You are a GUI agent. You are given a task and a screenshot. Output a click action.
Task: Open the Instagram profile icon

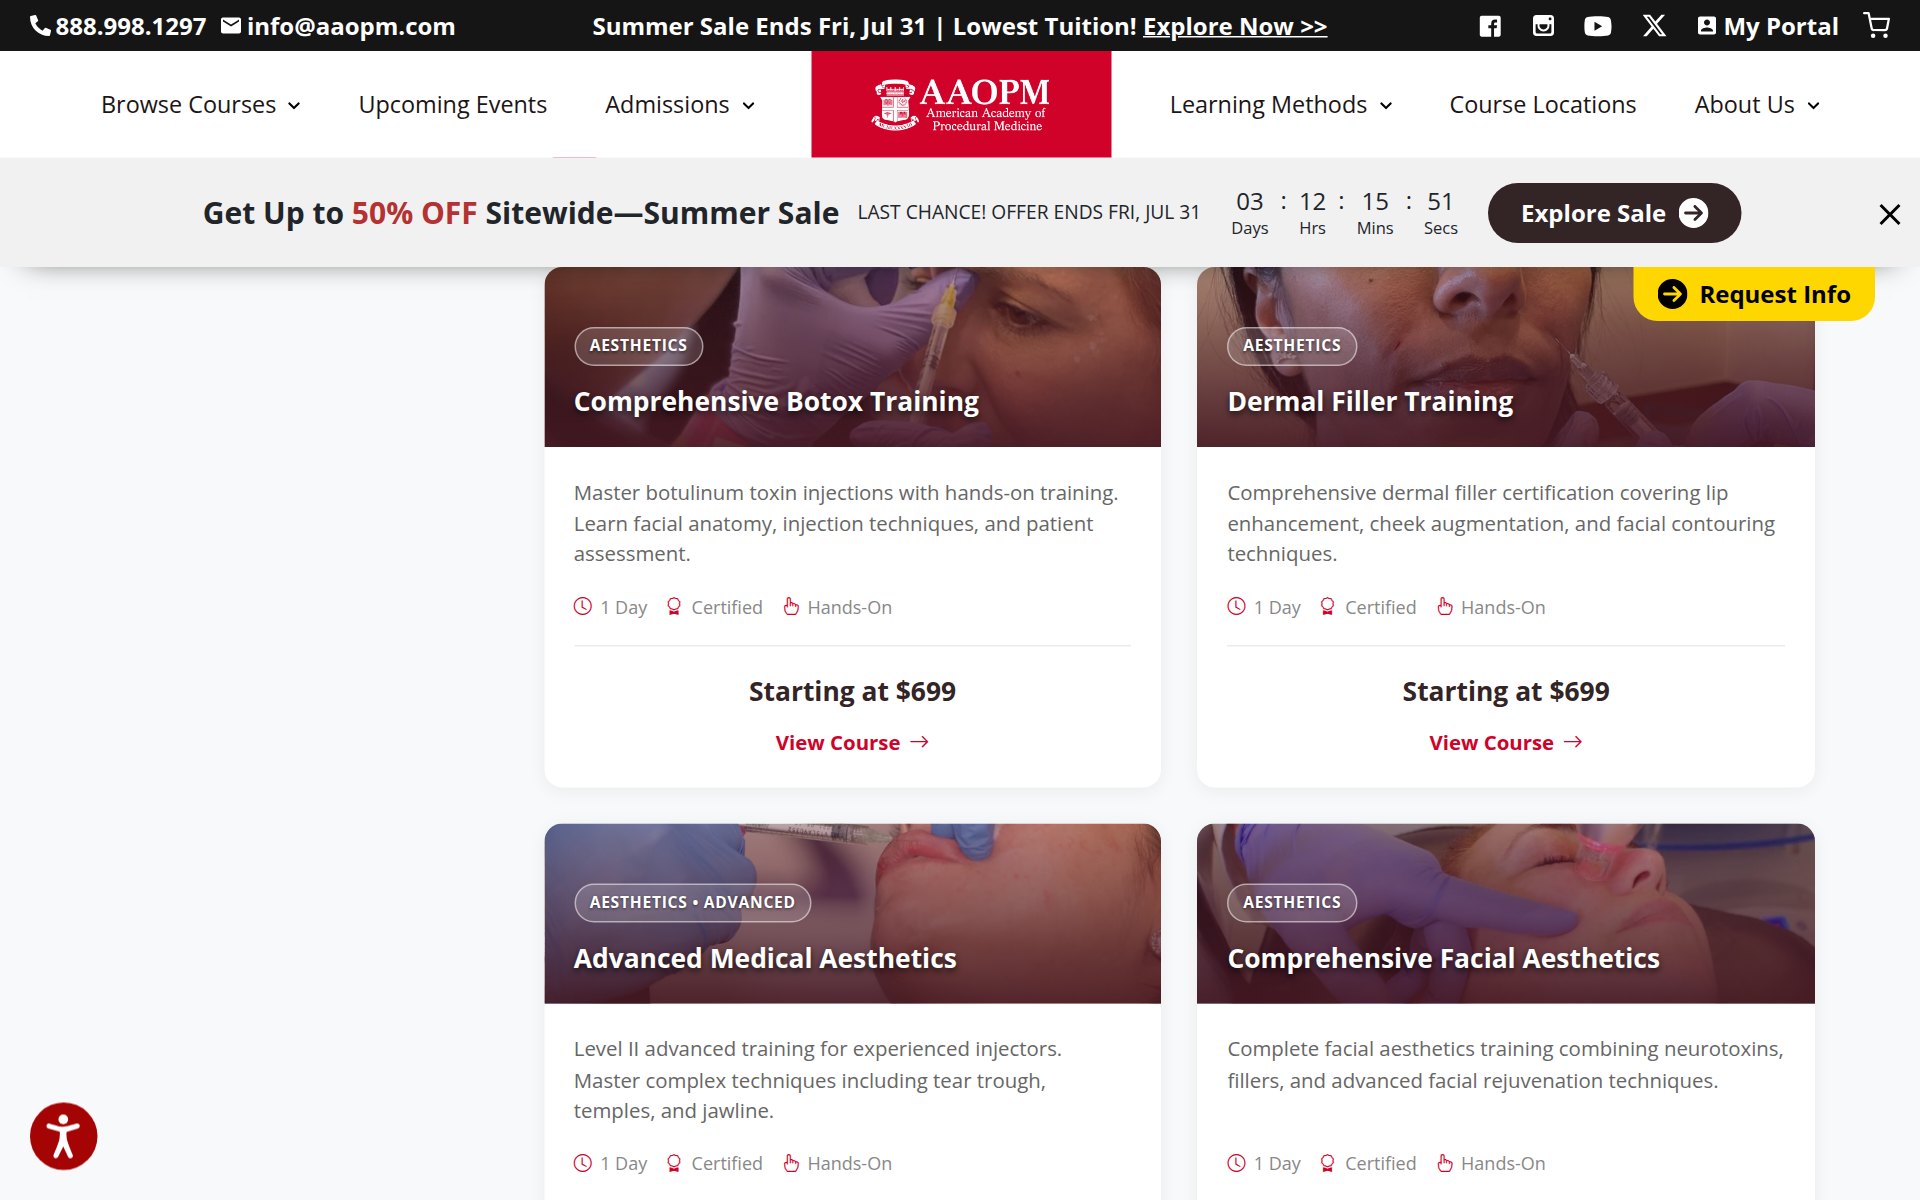tap(1543, 26)
